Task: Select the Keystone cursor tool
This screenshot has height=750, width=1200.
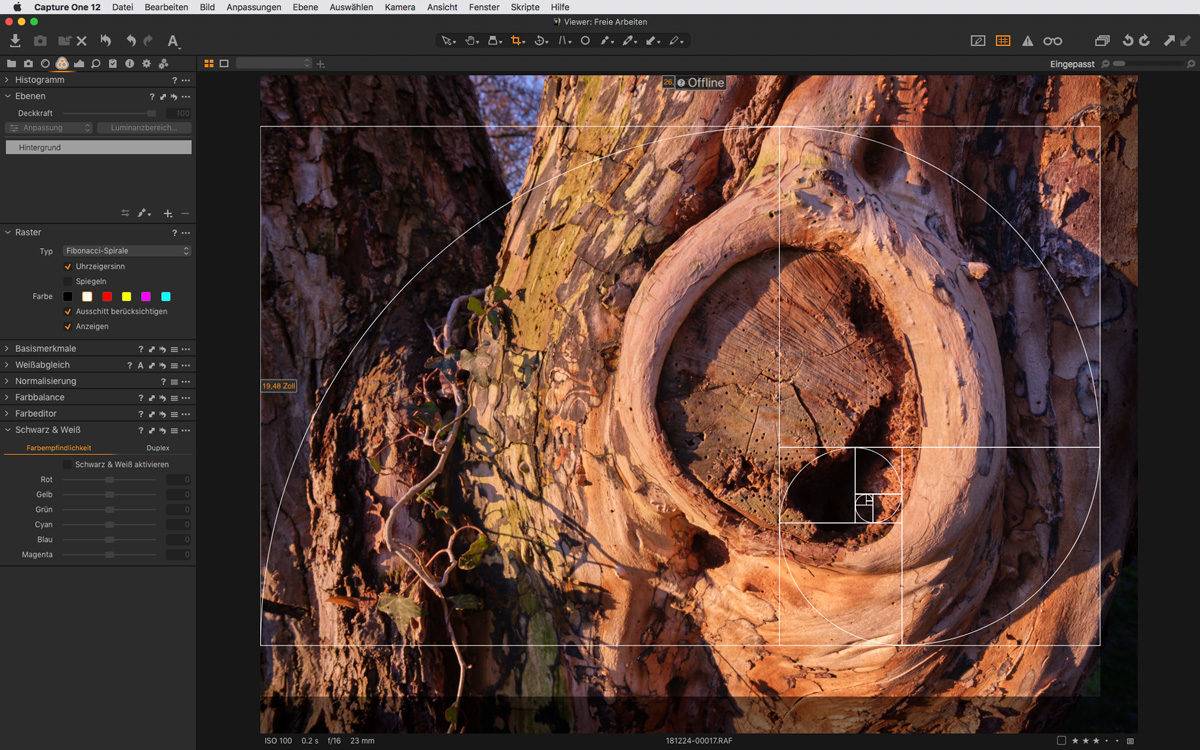Action: point(564,41)
